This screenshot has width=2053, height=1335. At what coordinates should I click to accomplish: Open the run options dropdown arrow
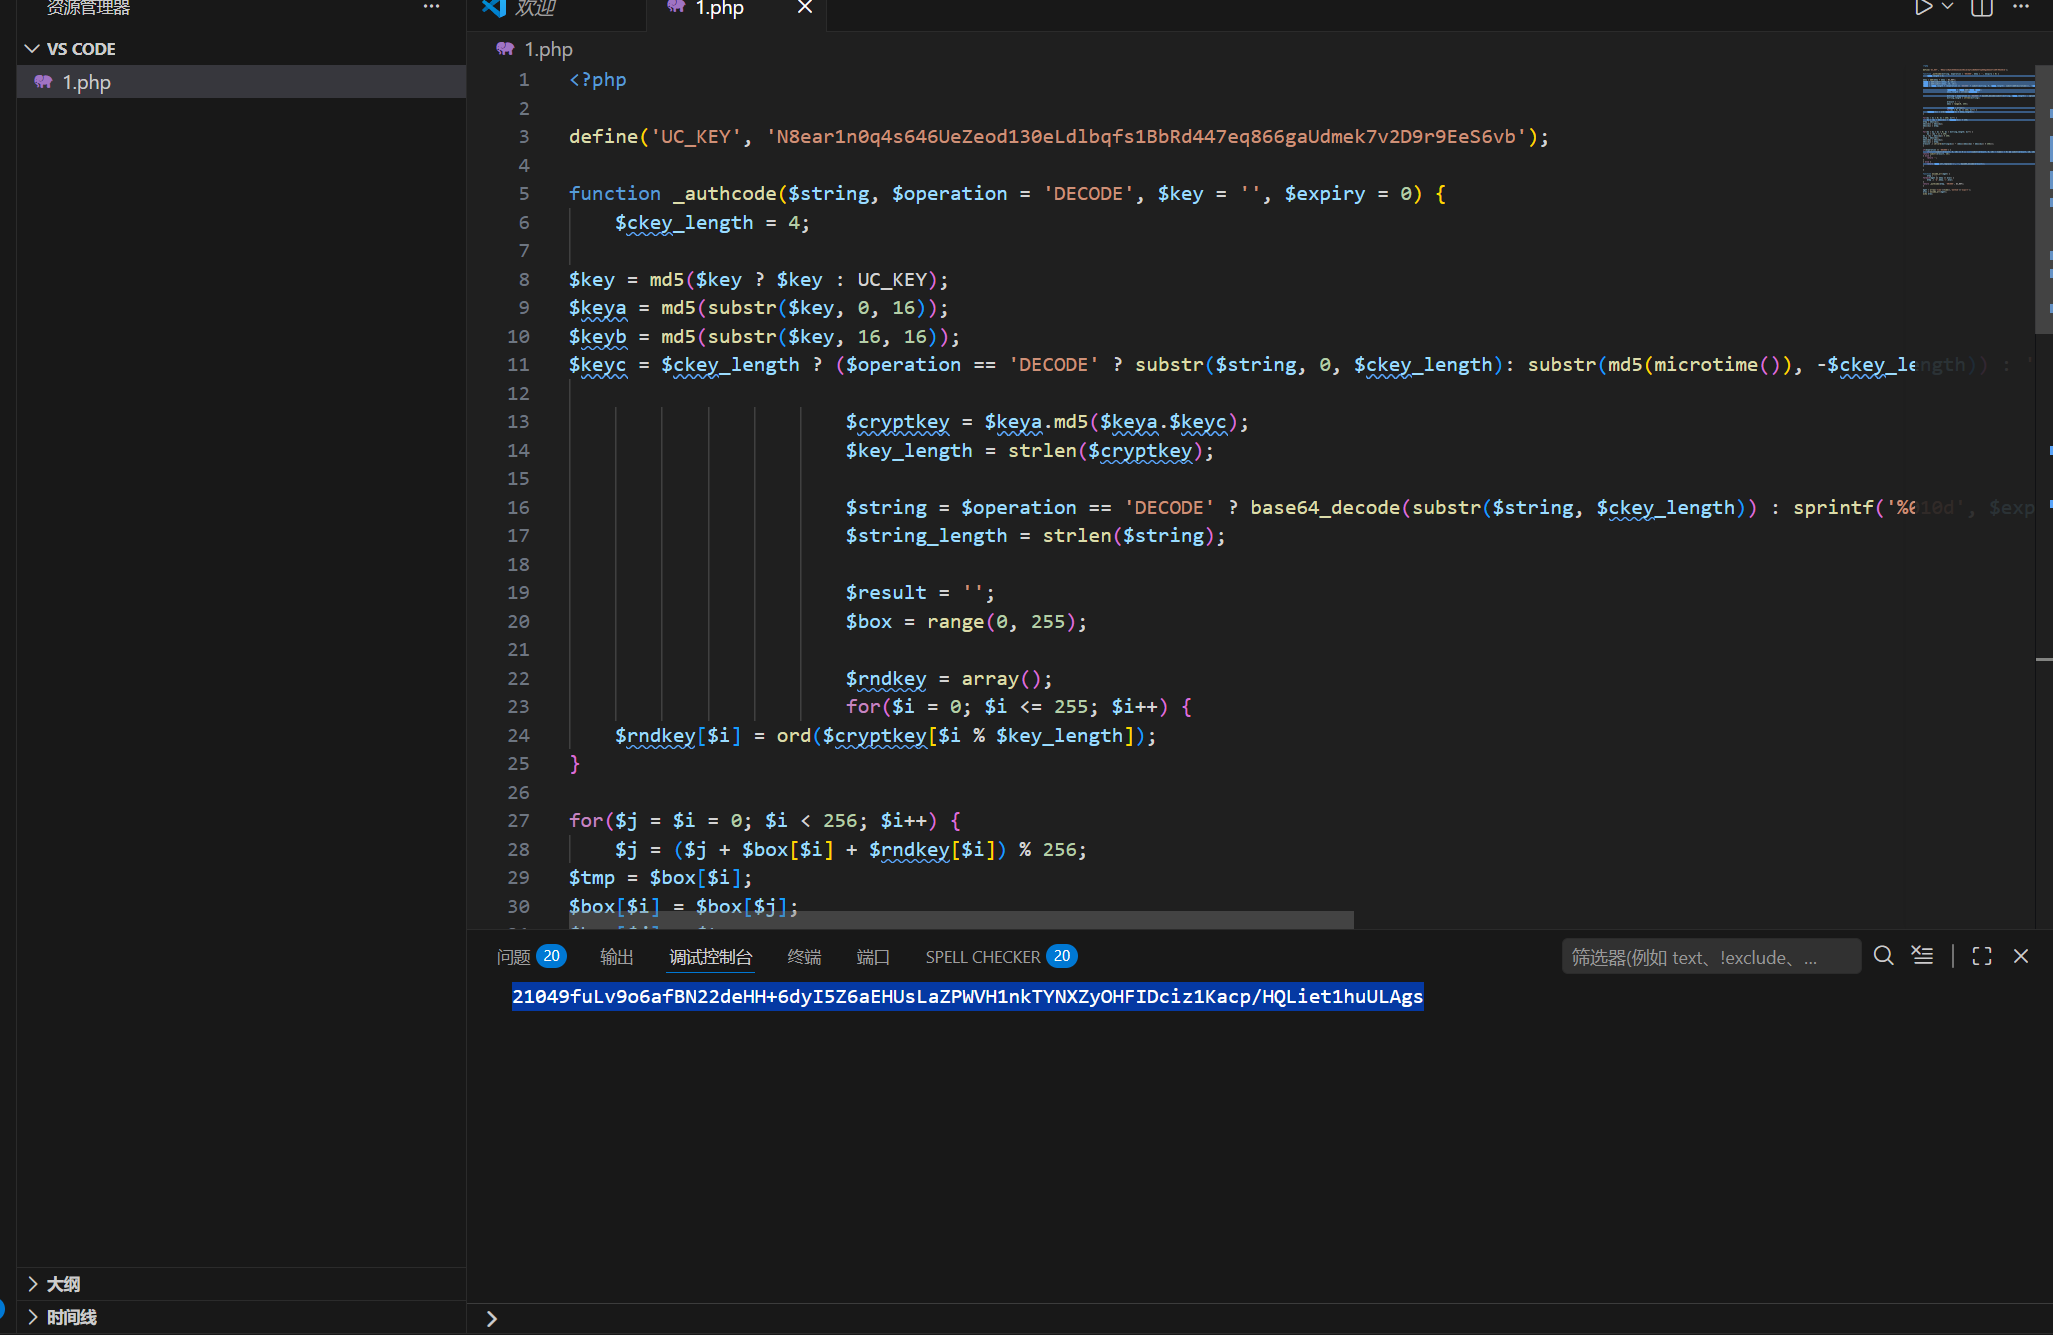(x=1947, y=8)
